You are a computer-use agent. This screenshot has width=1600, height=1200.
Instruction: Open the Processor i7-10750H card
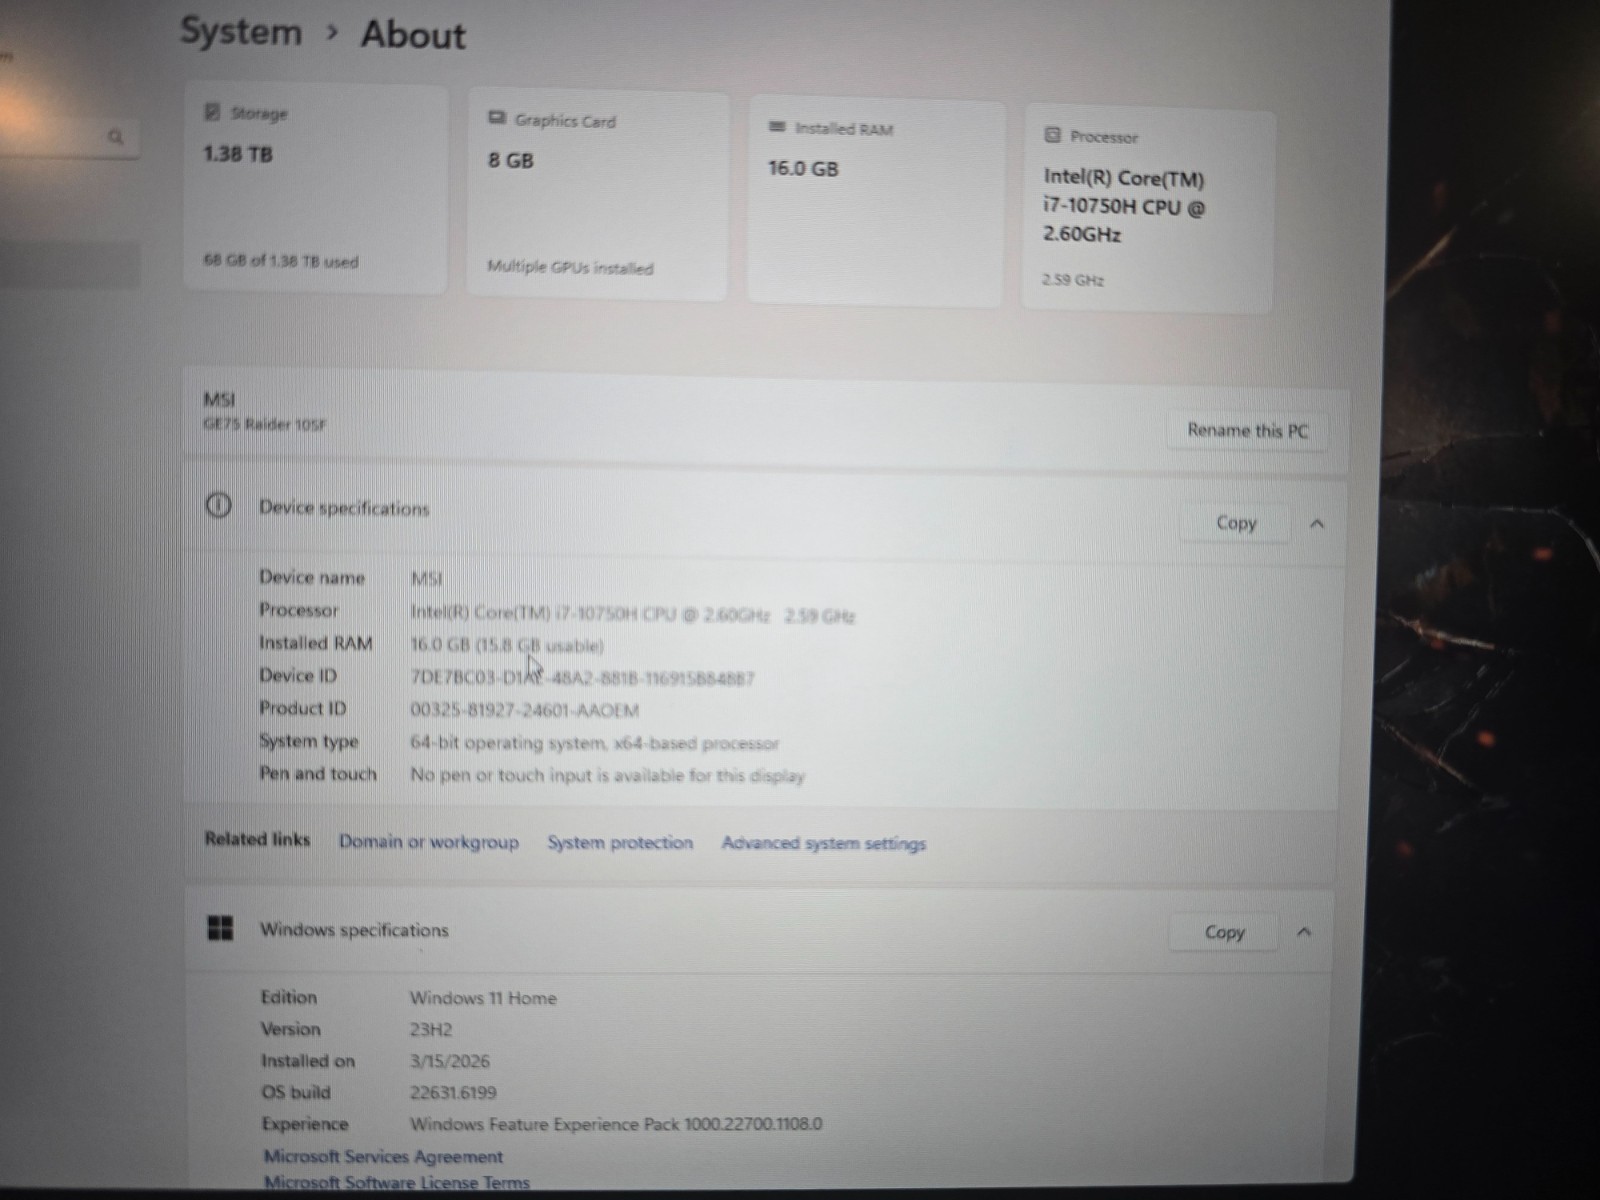[1148, 210]
